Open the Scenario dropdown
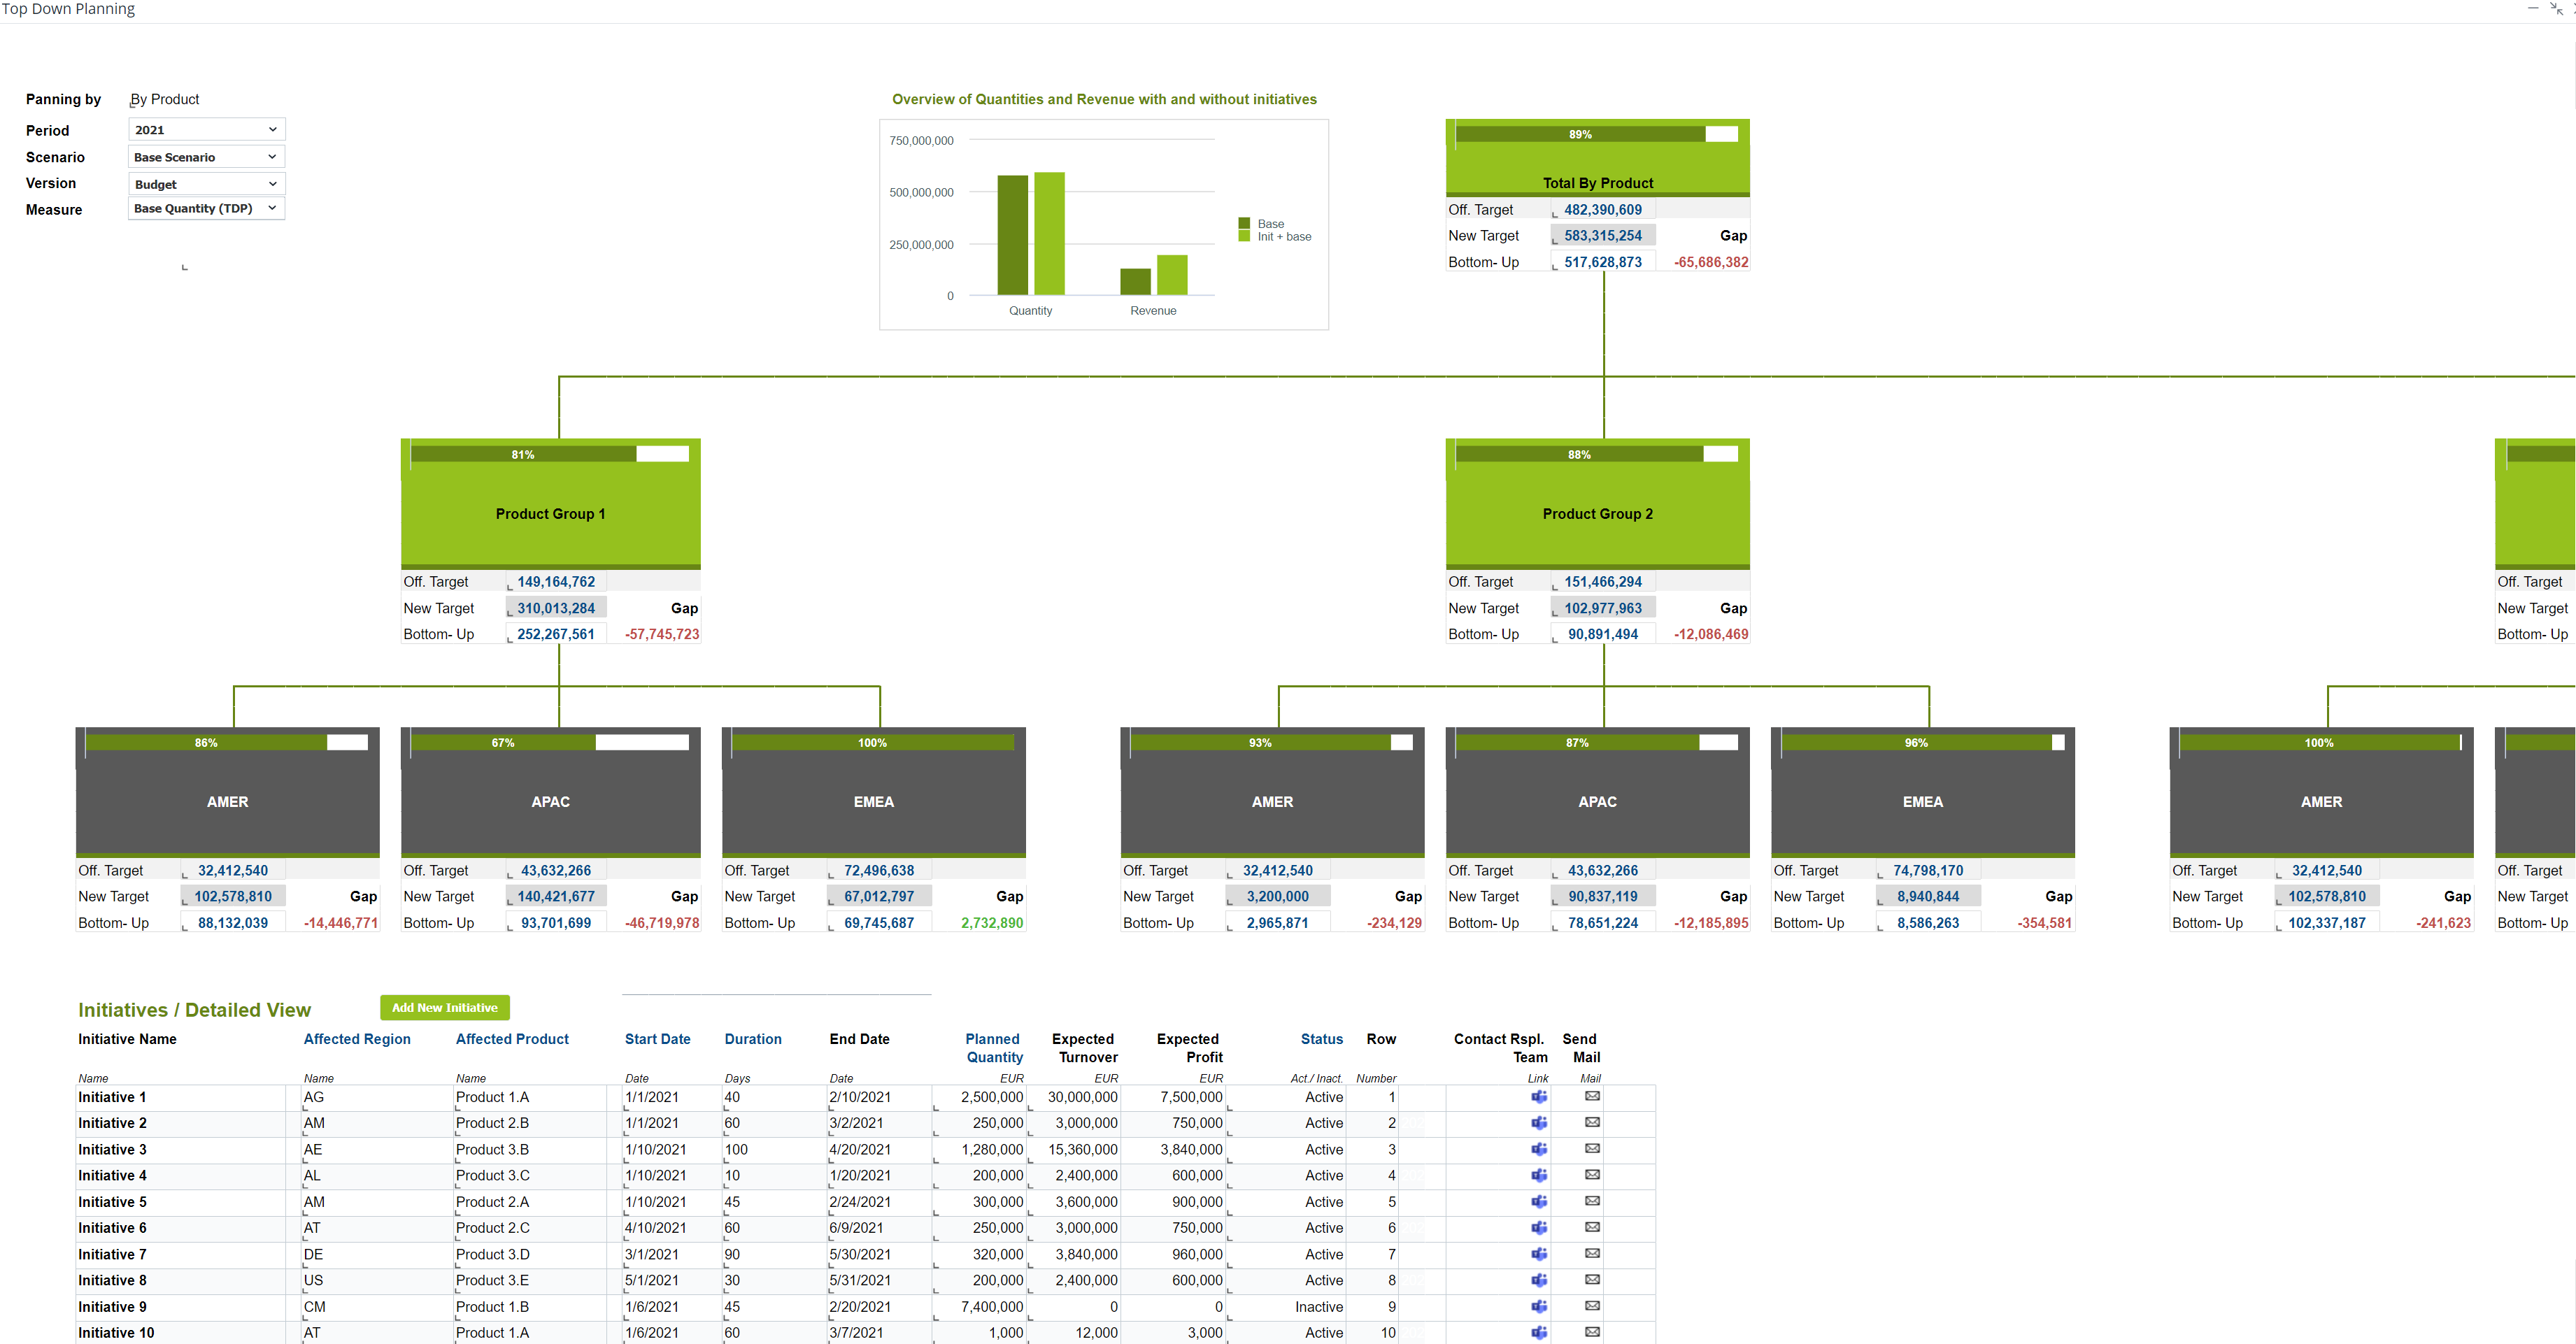2576x1344 pixels. (207, 157)
